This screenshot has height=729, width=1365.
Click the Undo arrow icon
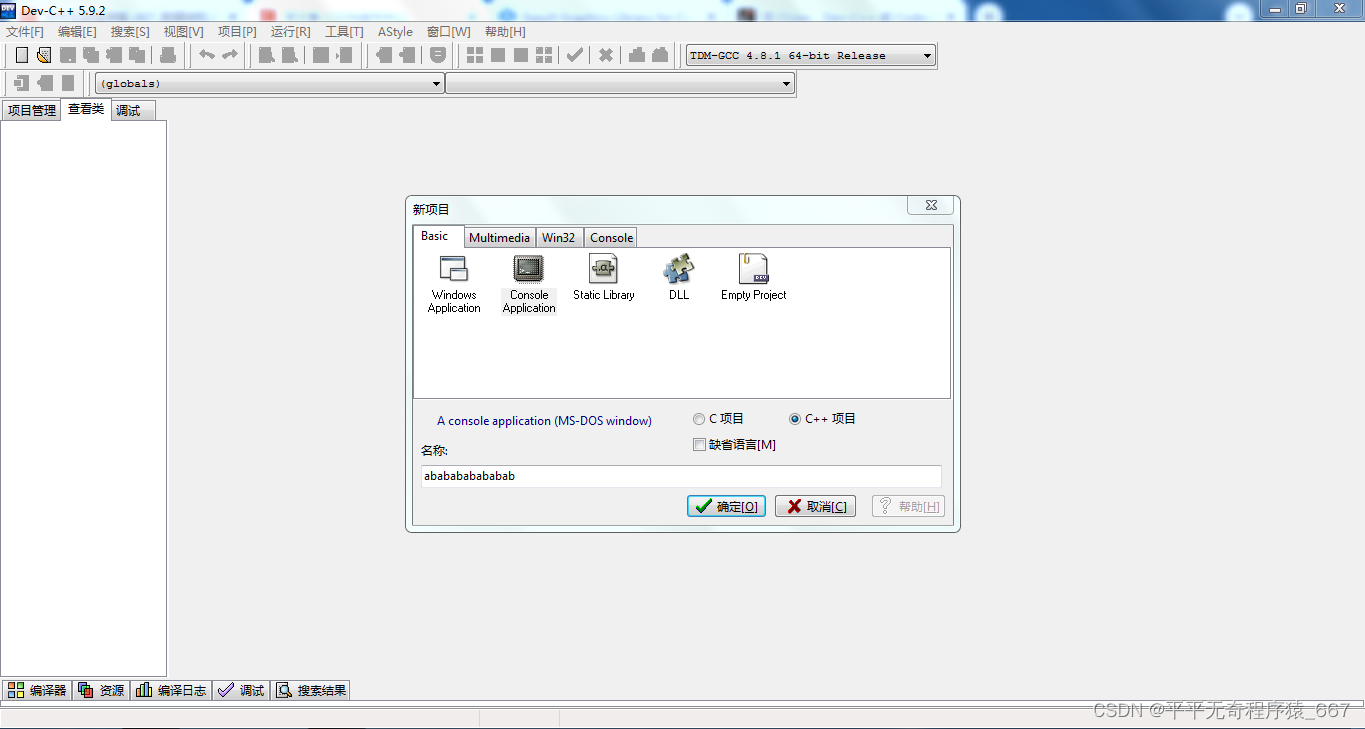207,55
